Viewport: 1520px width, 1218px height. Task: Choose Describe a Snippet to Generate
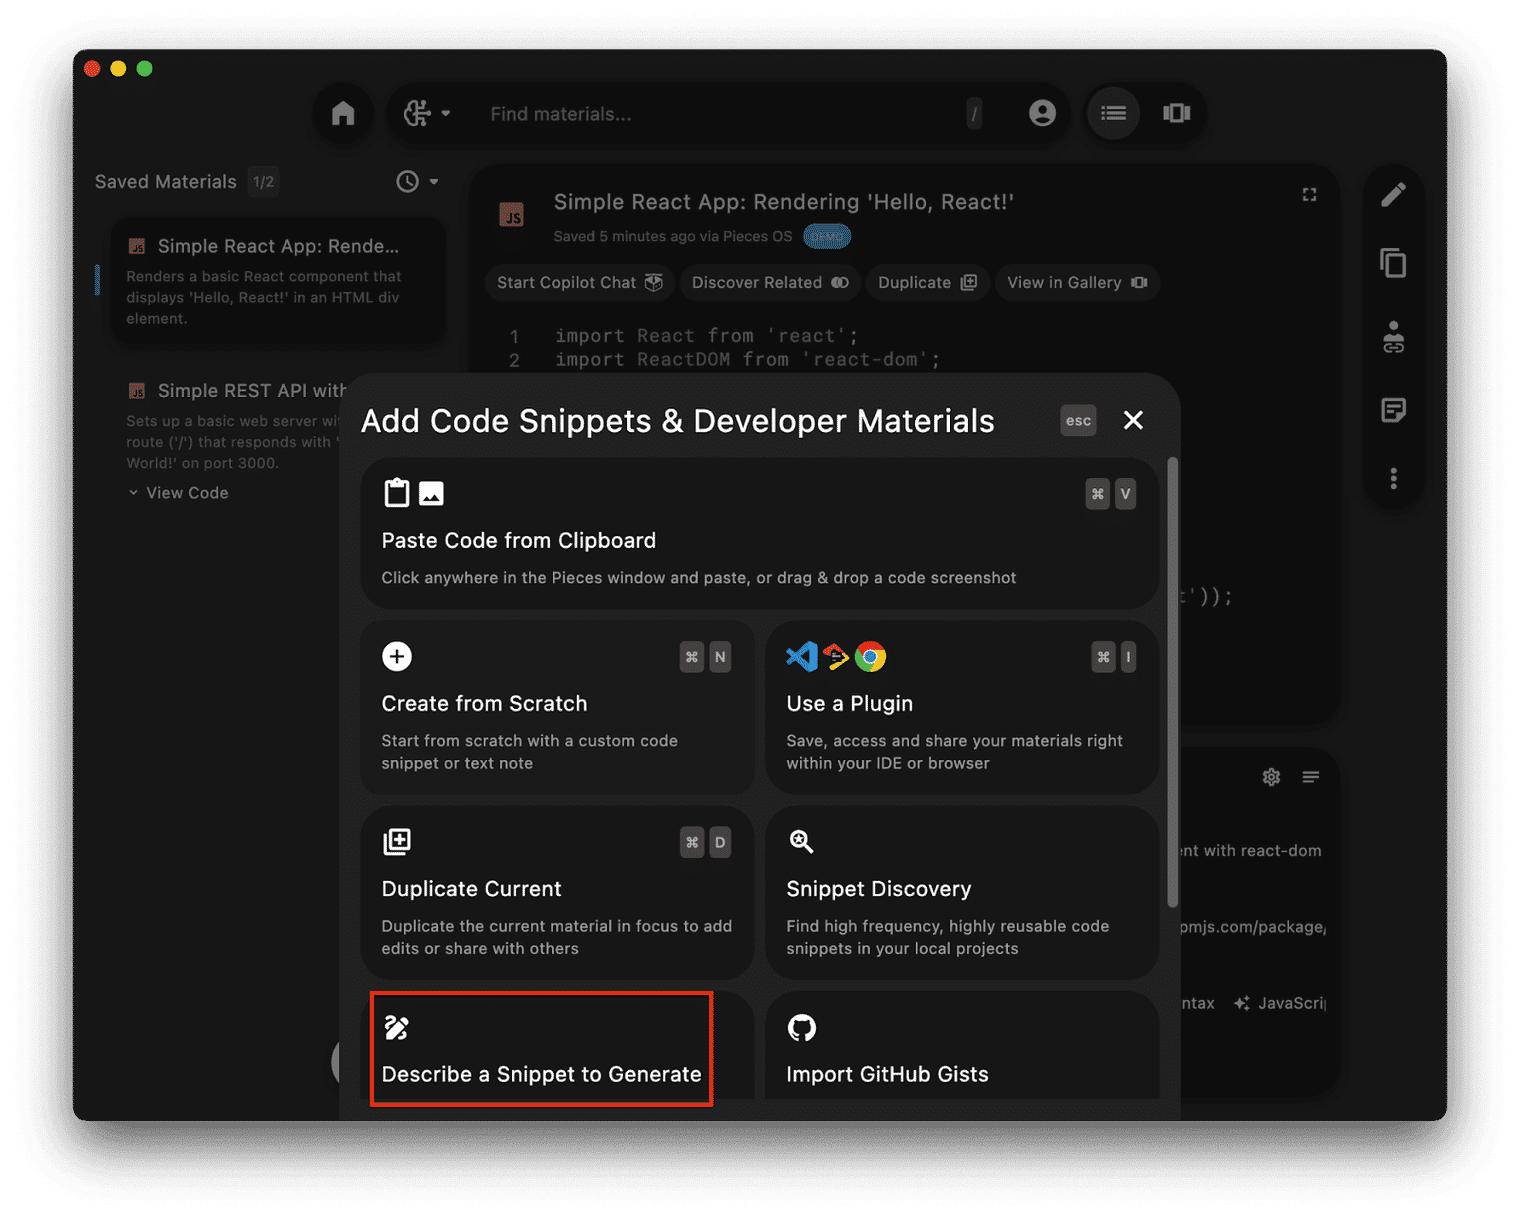(557, 1047)
